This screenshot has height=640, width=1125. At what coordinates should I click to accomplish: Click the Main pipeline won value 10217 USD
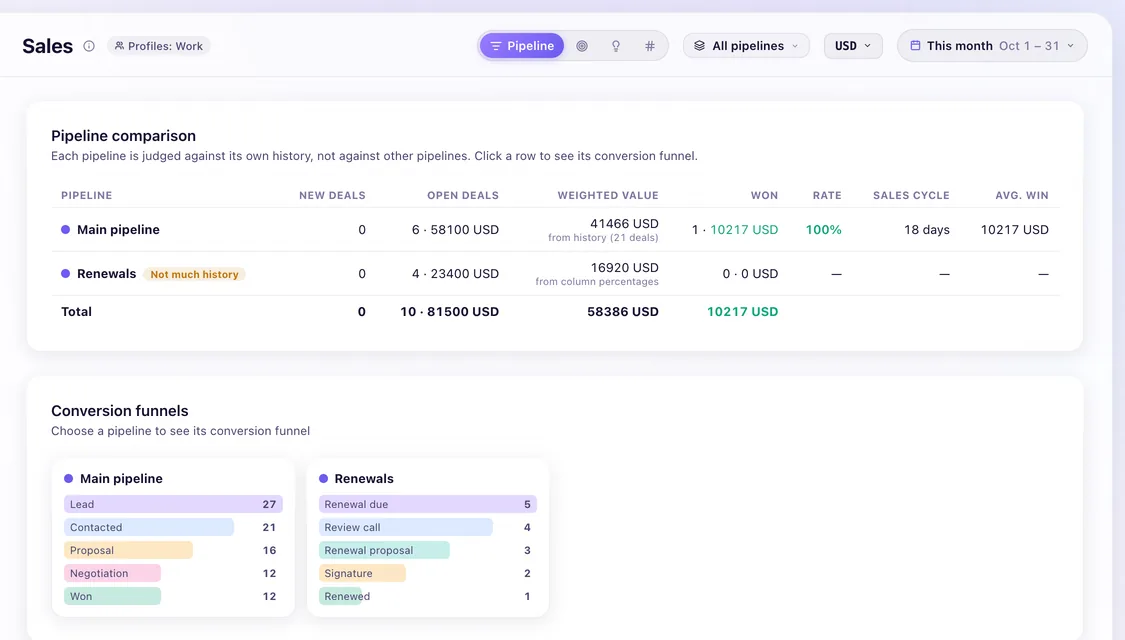click(744, 230)
